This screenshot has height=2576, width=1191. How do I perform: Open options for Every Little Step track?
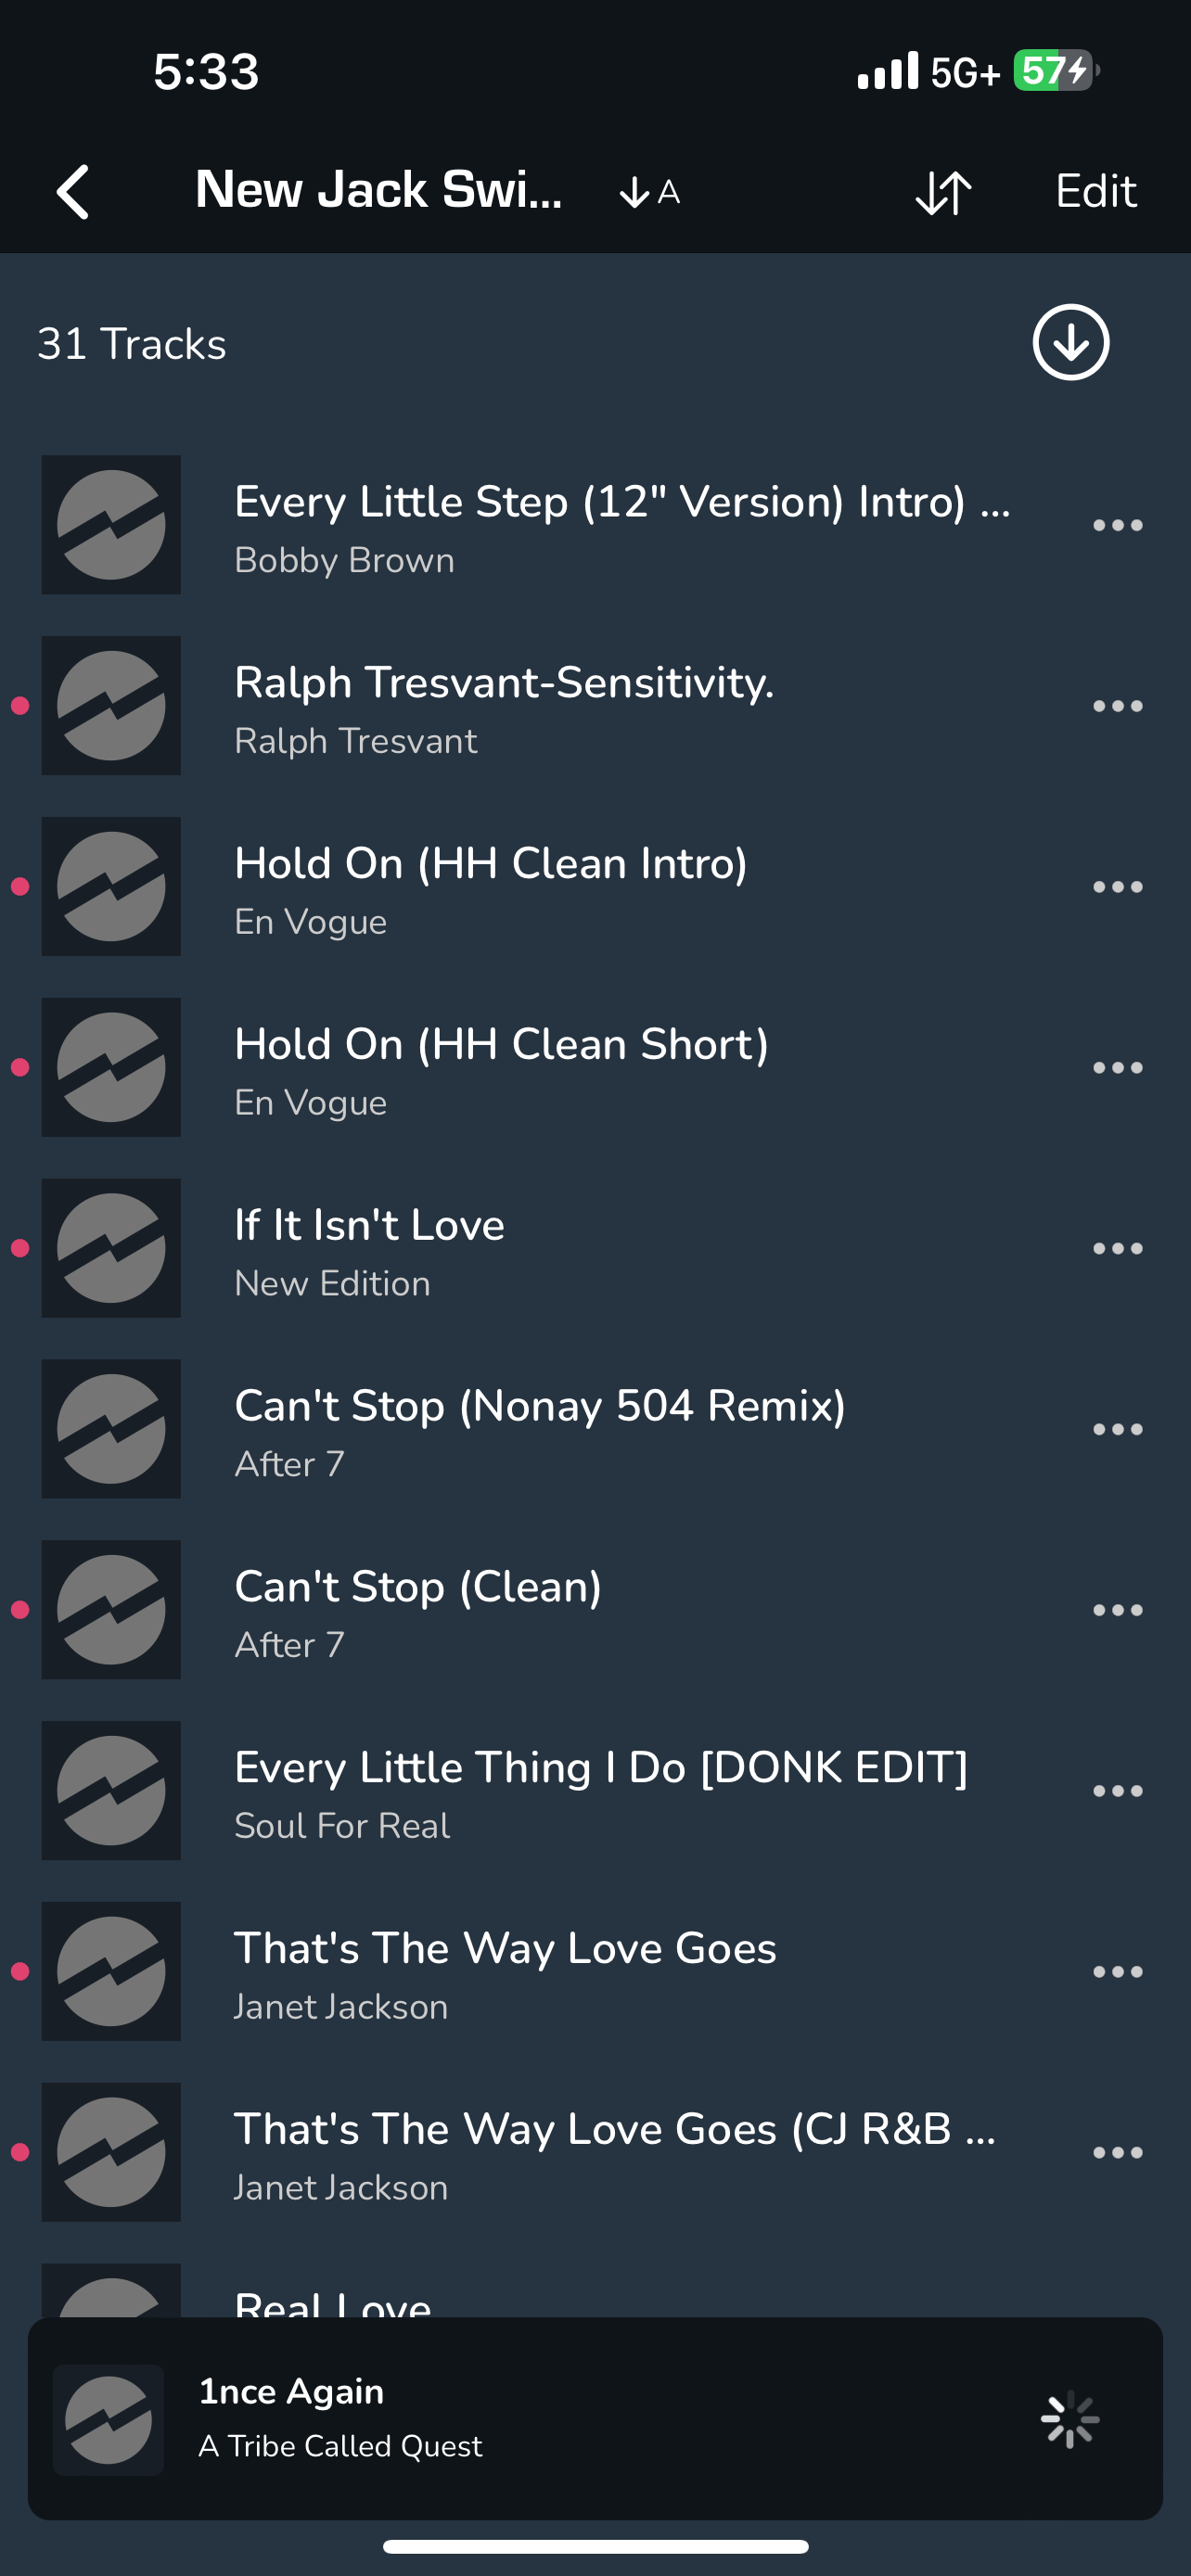[x=1117, y=525]
